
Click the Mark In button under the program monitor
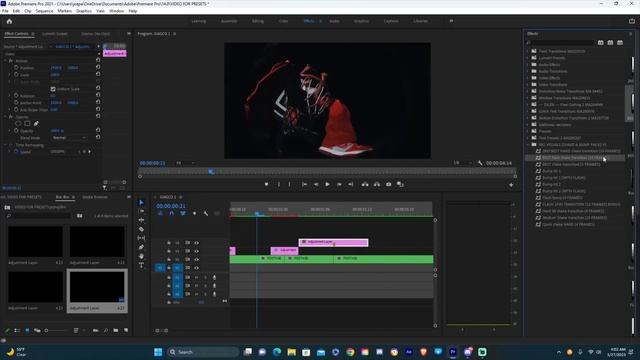tap(279, 184)
